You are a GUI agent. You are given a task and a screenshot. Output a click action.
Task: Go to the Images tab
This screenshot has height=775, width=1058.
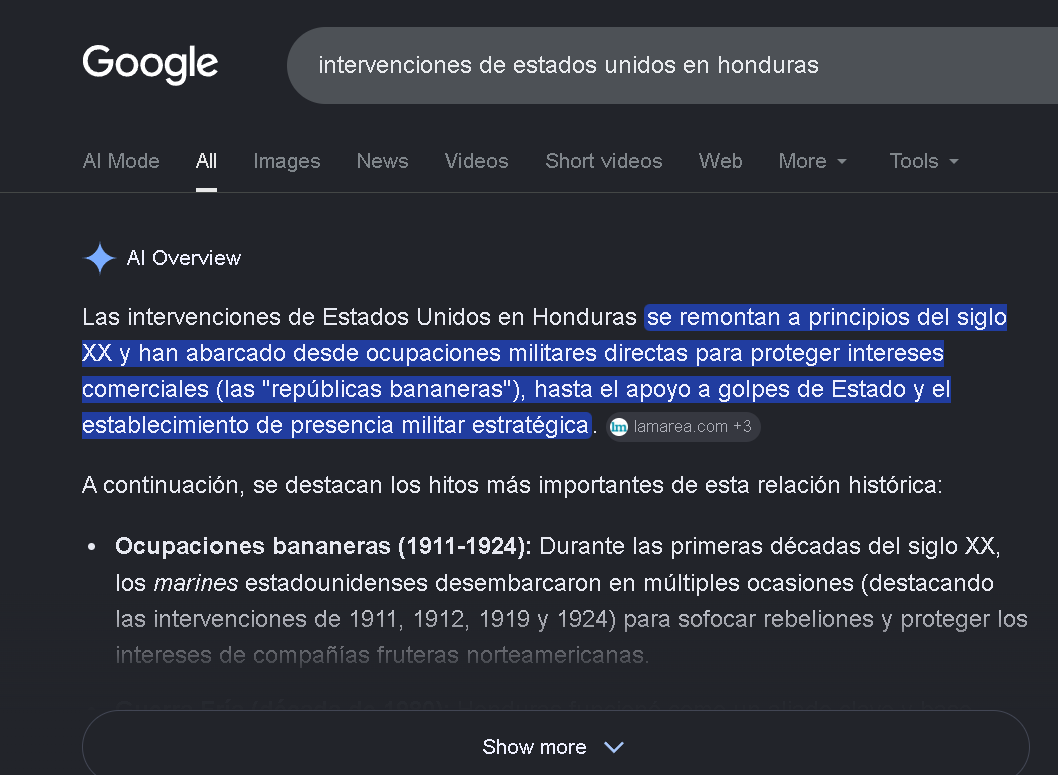[287, 161]
